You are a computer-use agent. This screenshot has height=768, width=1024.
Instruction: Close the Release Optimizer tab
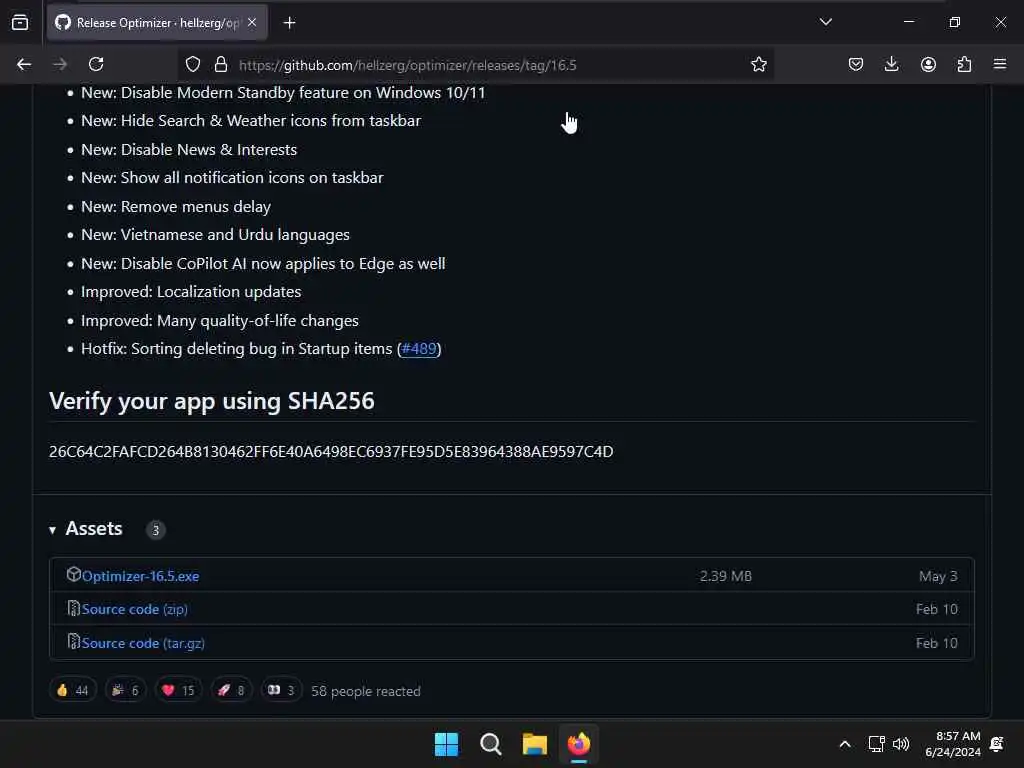pos(252,22)
